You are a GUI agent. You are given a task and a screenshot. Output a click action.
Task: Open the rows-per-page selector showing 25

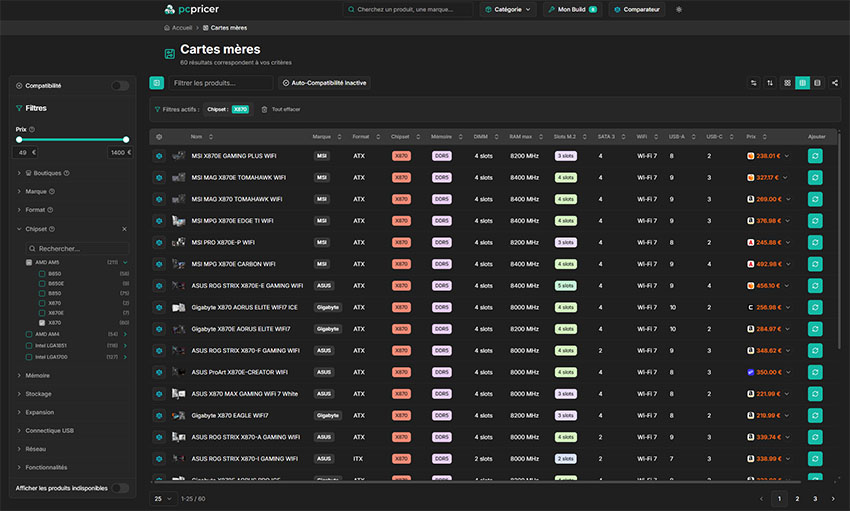[x=161, y=498]
